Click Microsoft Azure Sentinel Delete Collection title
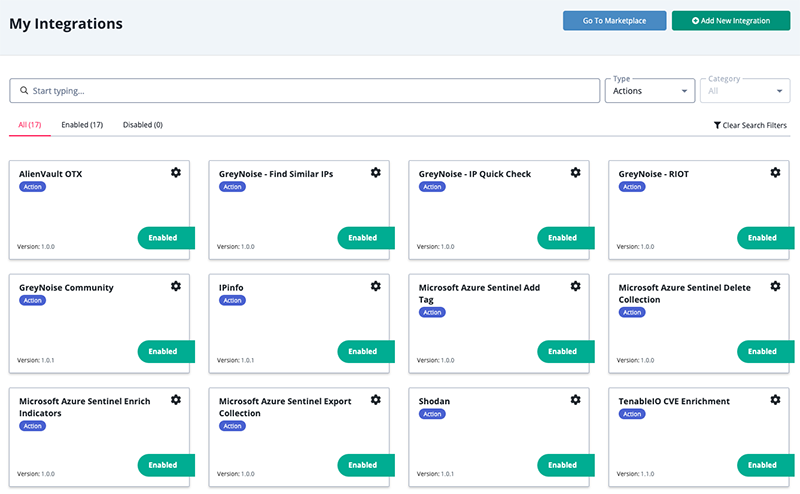Screen dimensions: 800x494 click(685, 293)
